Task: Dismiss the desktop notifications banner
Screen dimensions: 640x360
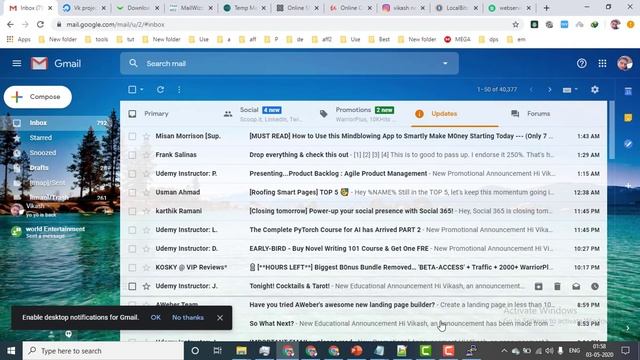Action: click(220, 318)
